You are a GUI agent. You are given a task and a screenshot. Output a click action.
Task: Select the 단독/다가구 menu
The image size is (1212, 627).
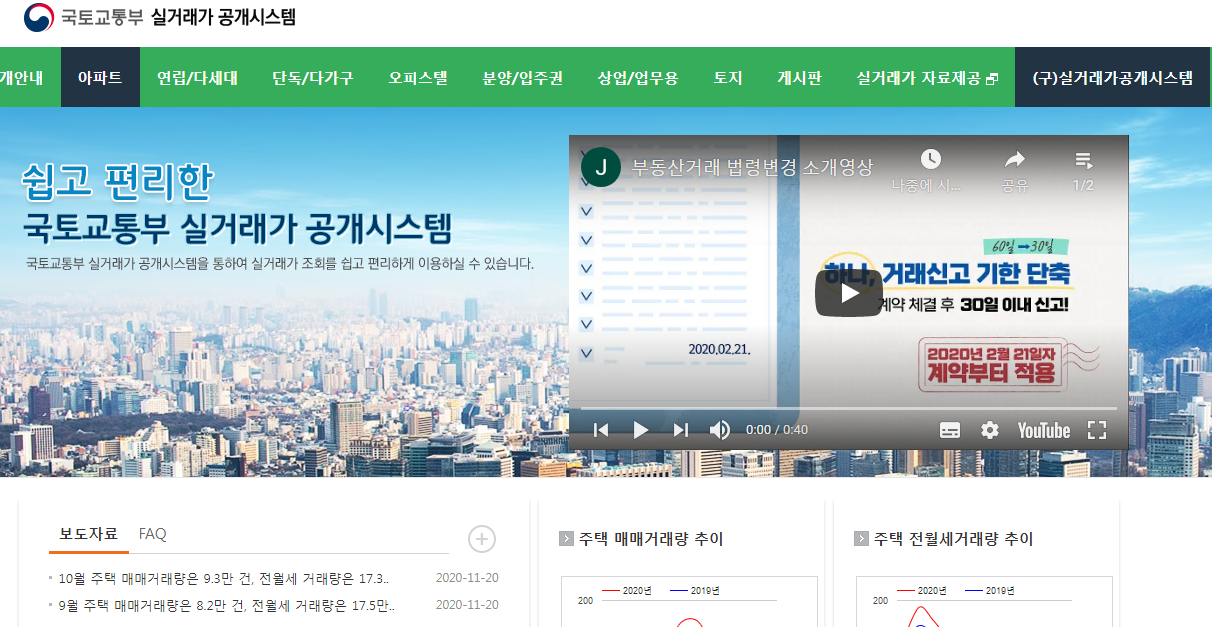[313, 77]
